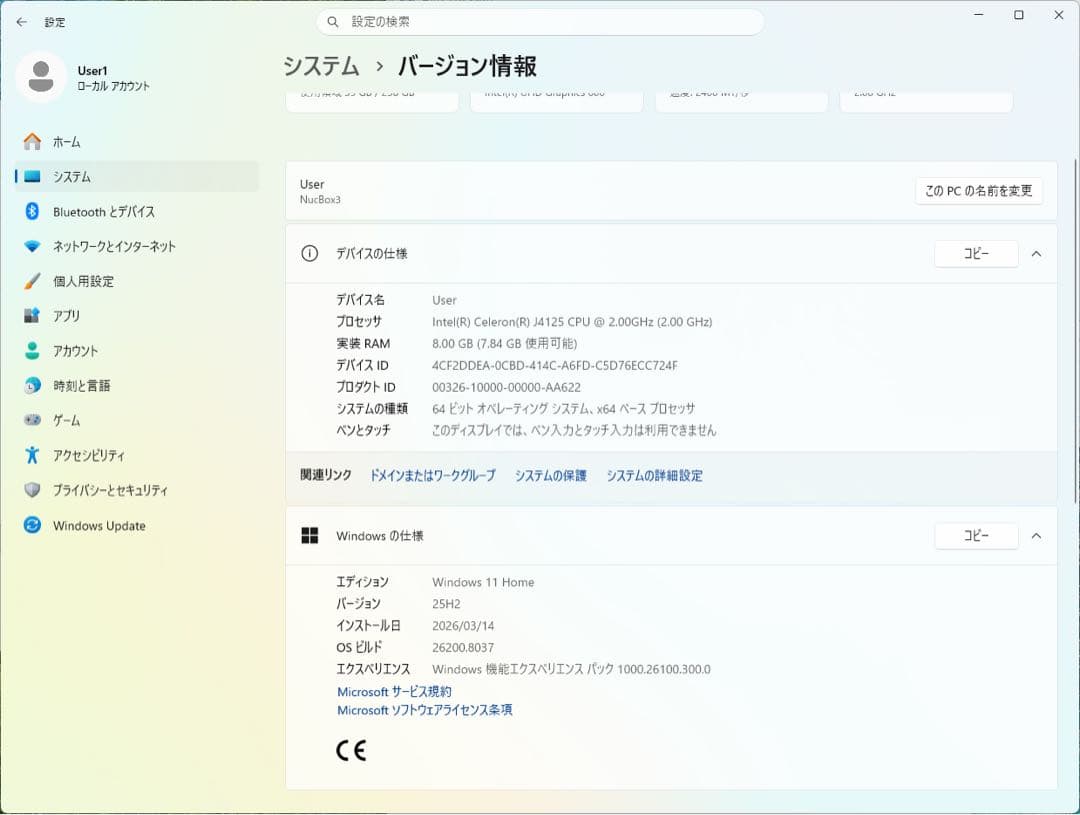
Task: Open アプリ settings page
Action: (x=136, y=316)
